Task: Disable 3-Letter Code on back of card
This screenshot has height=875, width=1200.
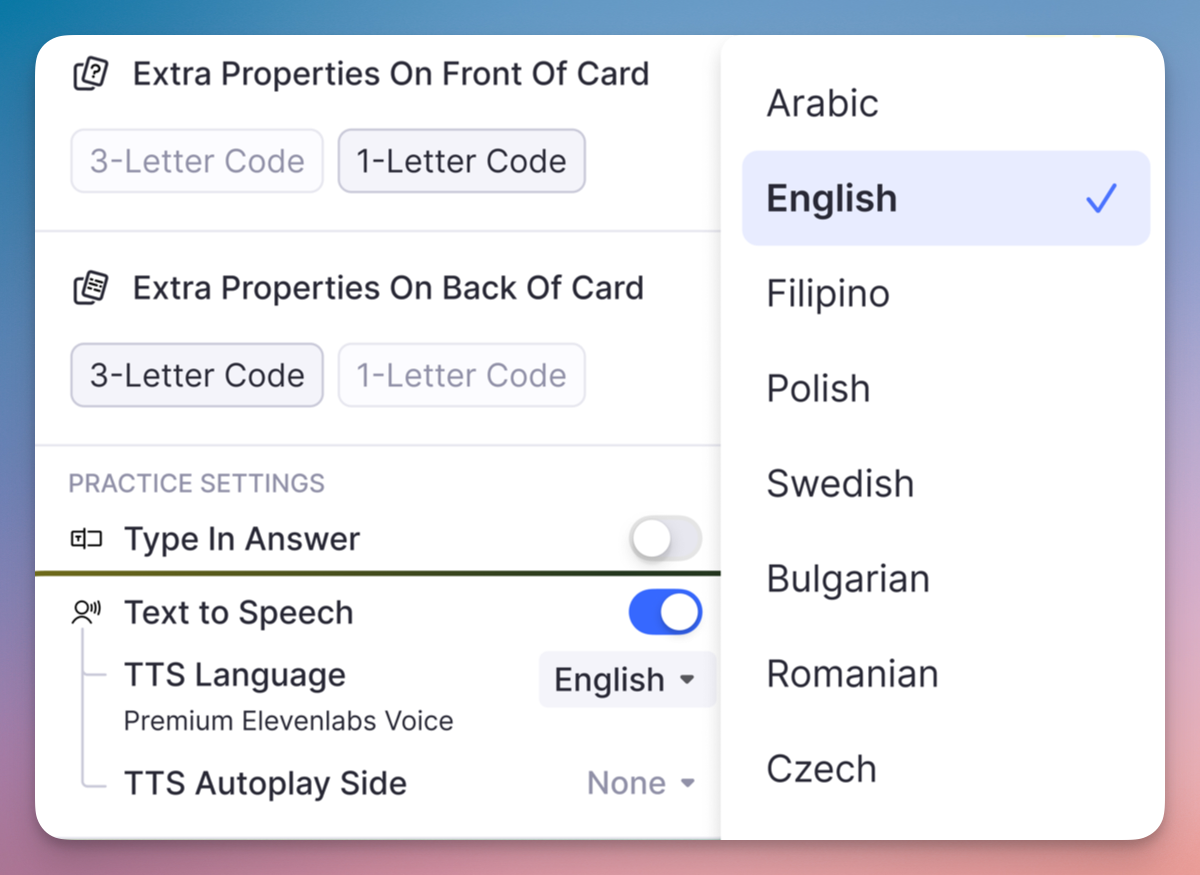Action: coord(197,375)
